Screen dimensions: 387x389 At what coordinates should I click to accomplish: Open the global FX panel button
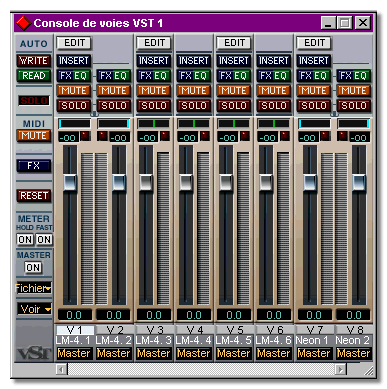(34, 166)
